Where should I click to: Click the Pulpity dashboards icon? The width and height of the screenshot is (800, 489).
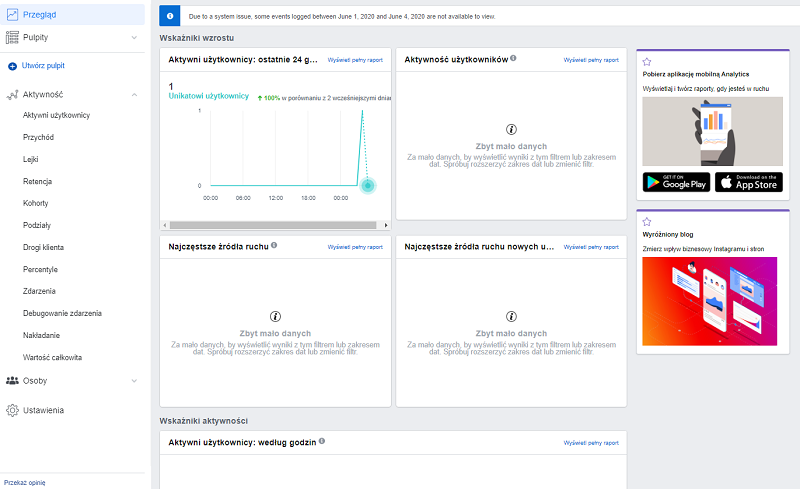(x=12, y=37)
